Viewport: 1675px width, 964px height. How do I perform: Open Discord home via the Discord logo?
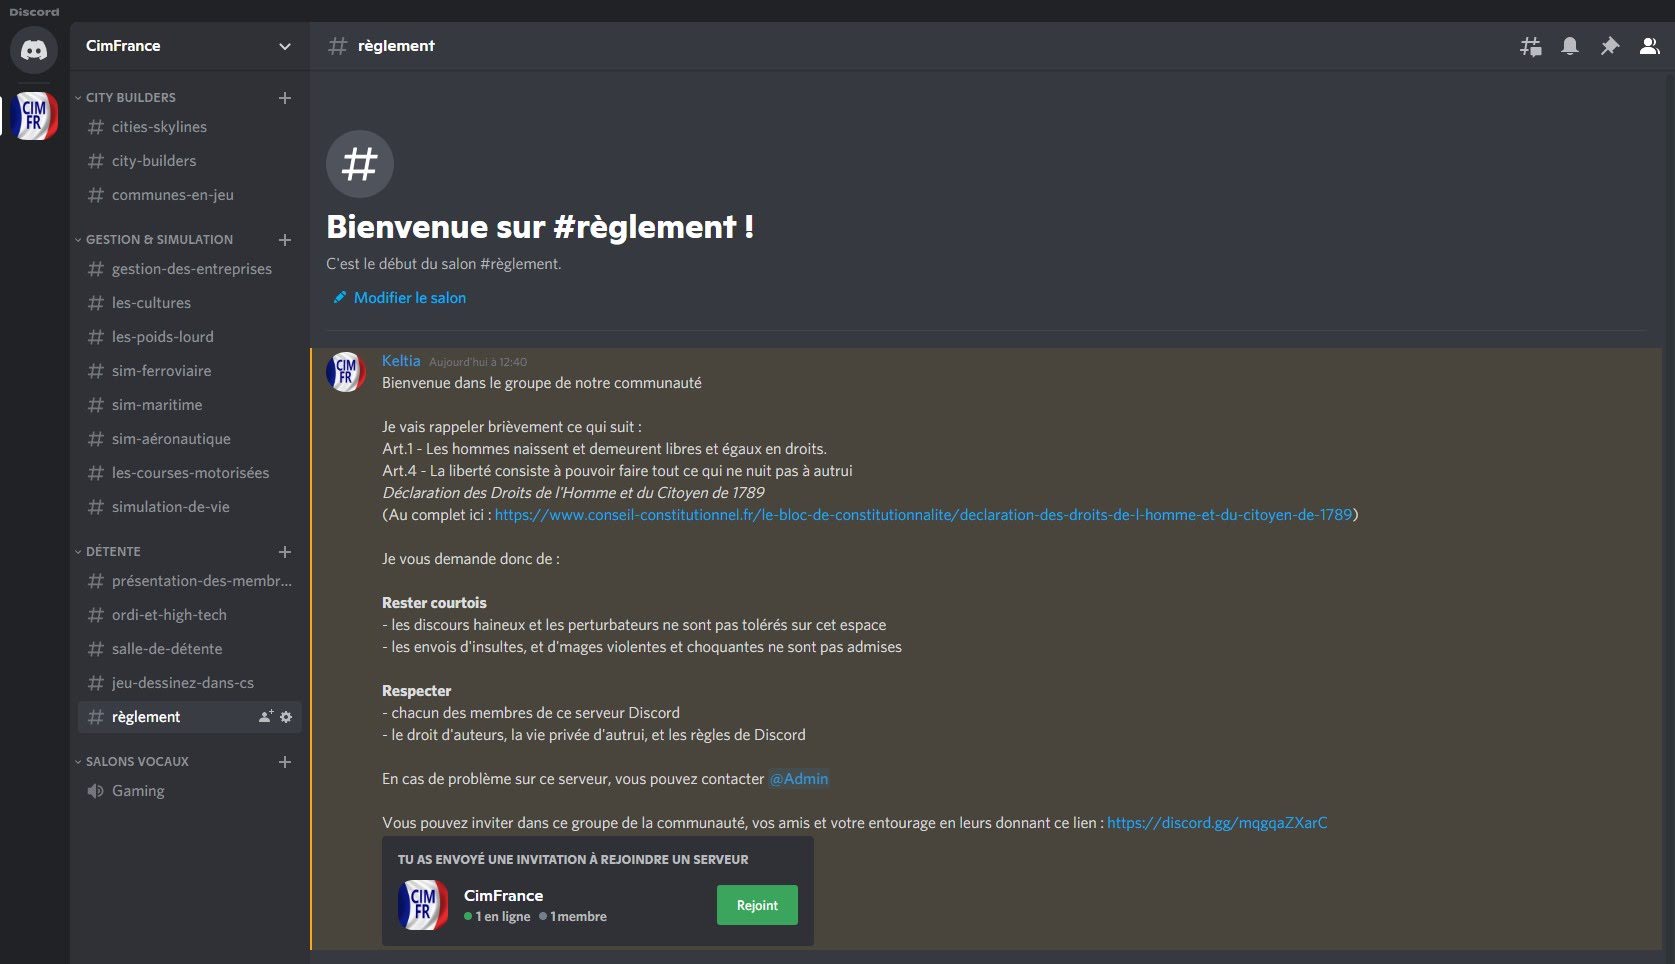[34, 49]
